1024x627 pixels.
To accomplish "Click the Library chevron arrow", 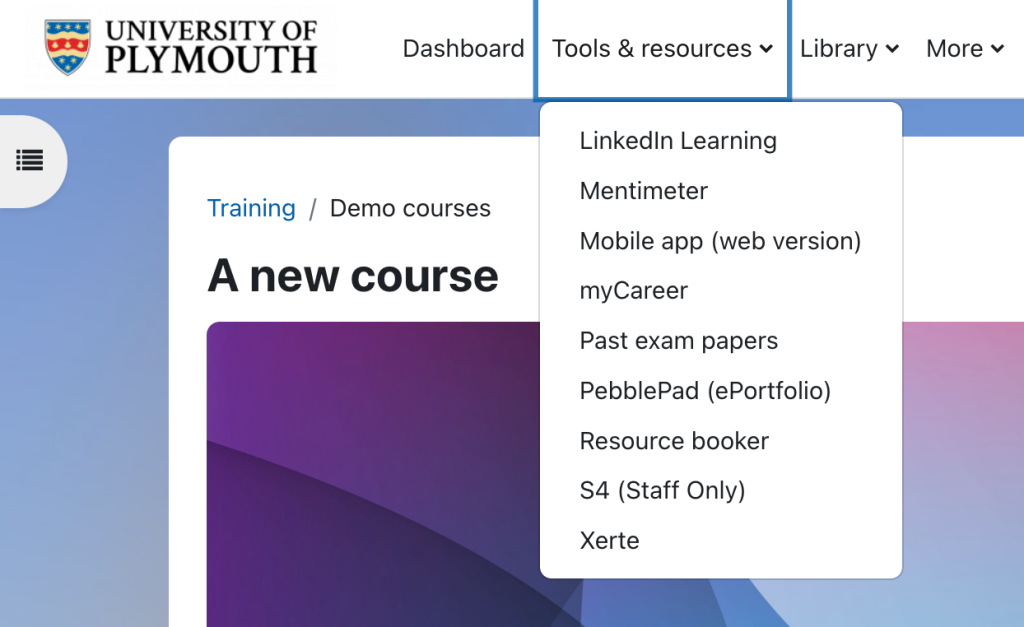I will click(892, 49).
